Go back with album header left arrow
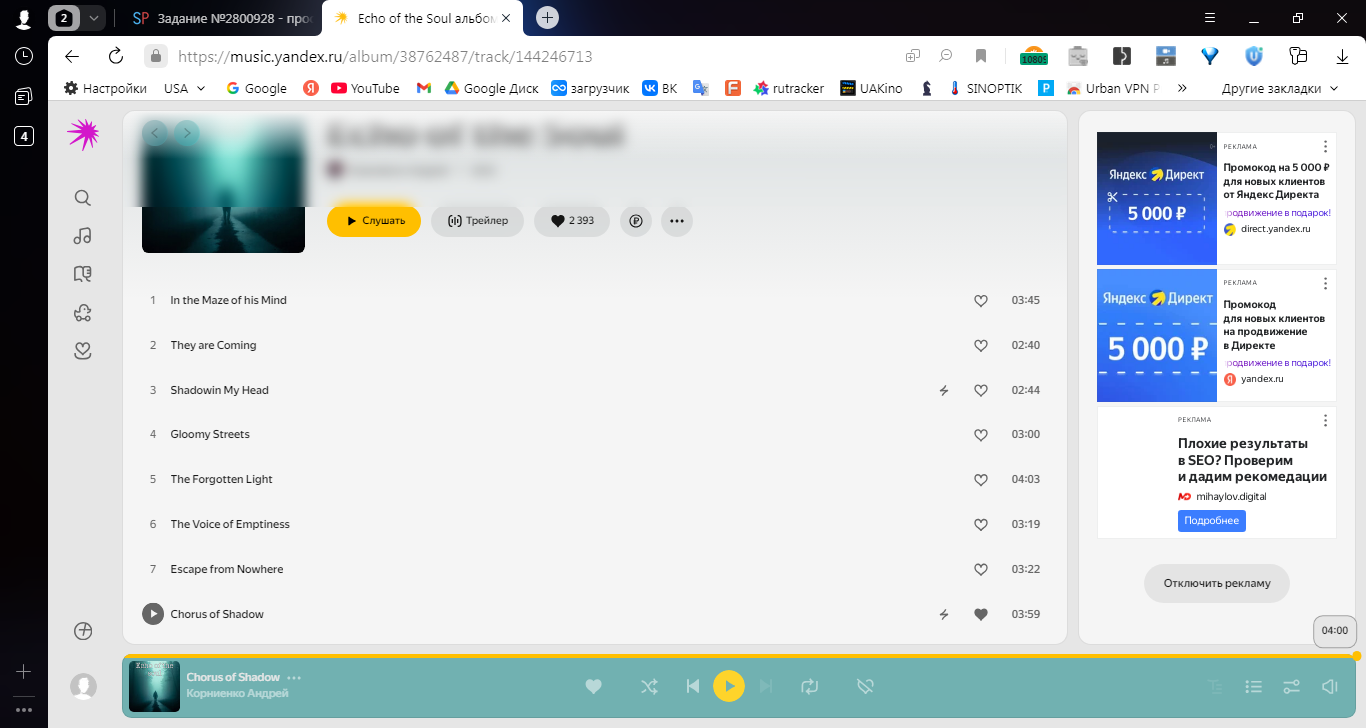The width and height of the screenshot is (1366, 728). coord(155,132)
